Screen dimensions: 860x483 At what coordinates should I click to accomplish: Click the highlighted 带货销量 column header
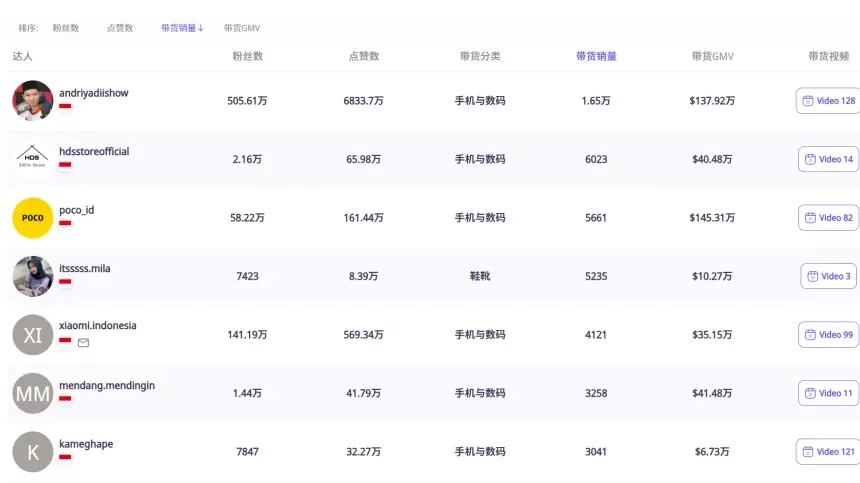pos(596,56)
